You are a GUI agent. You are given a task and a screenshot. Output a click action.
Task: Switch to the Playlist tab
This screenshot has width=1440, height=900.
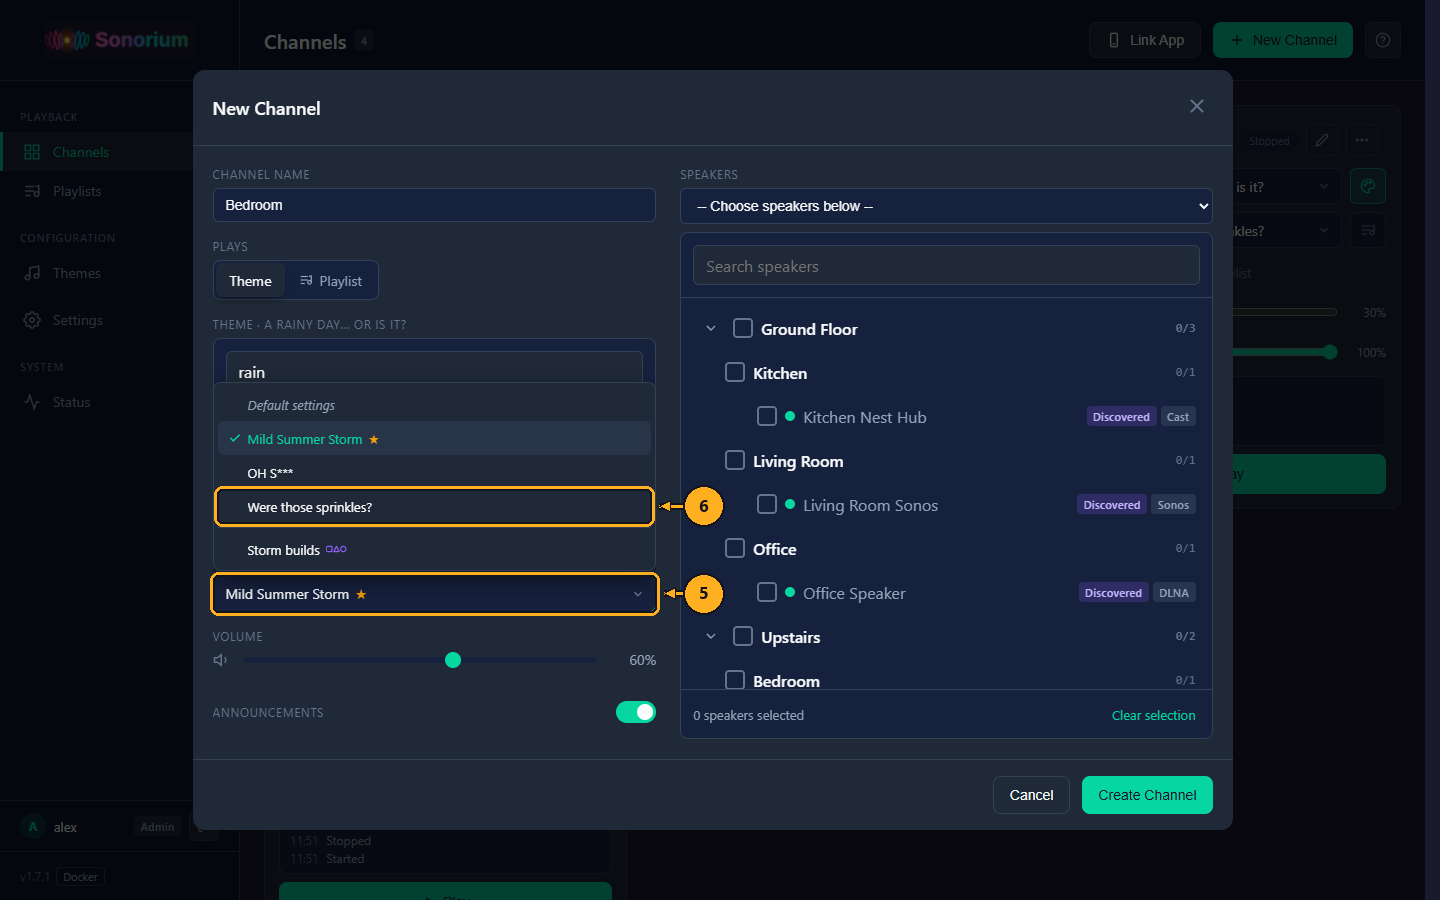[331, 281]
